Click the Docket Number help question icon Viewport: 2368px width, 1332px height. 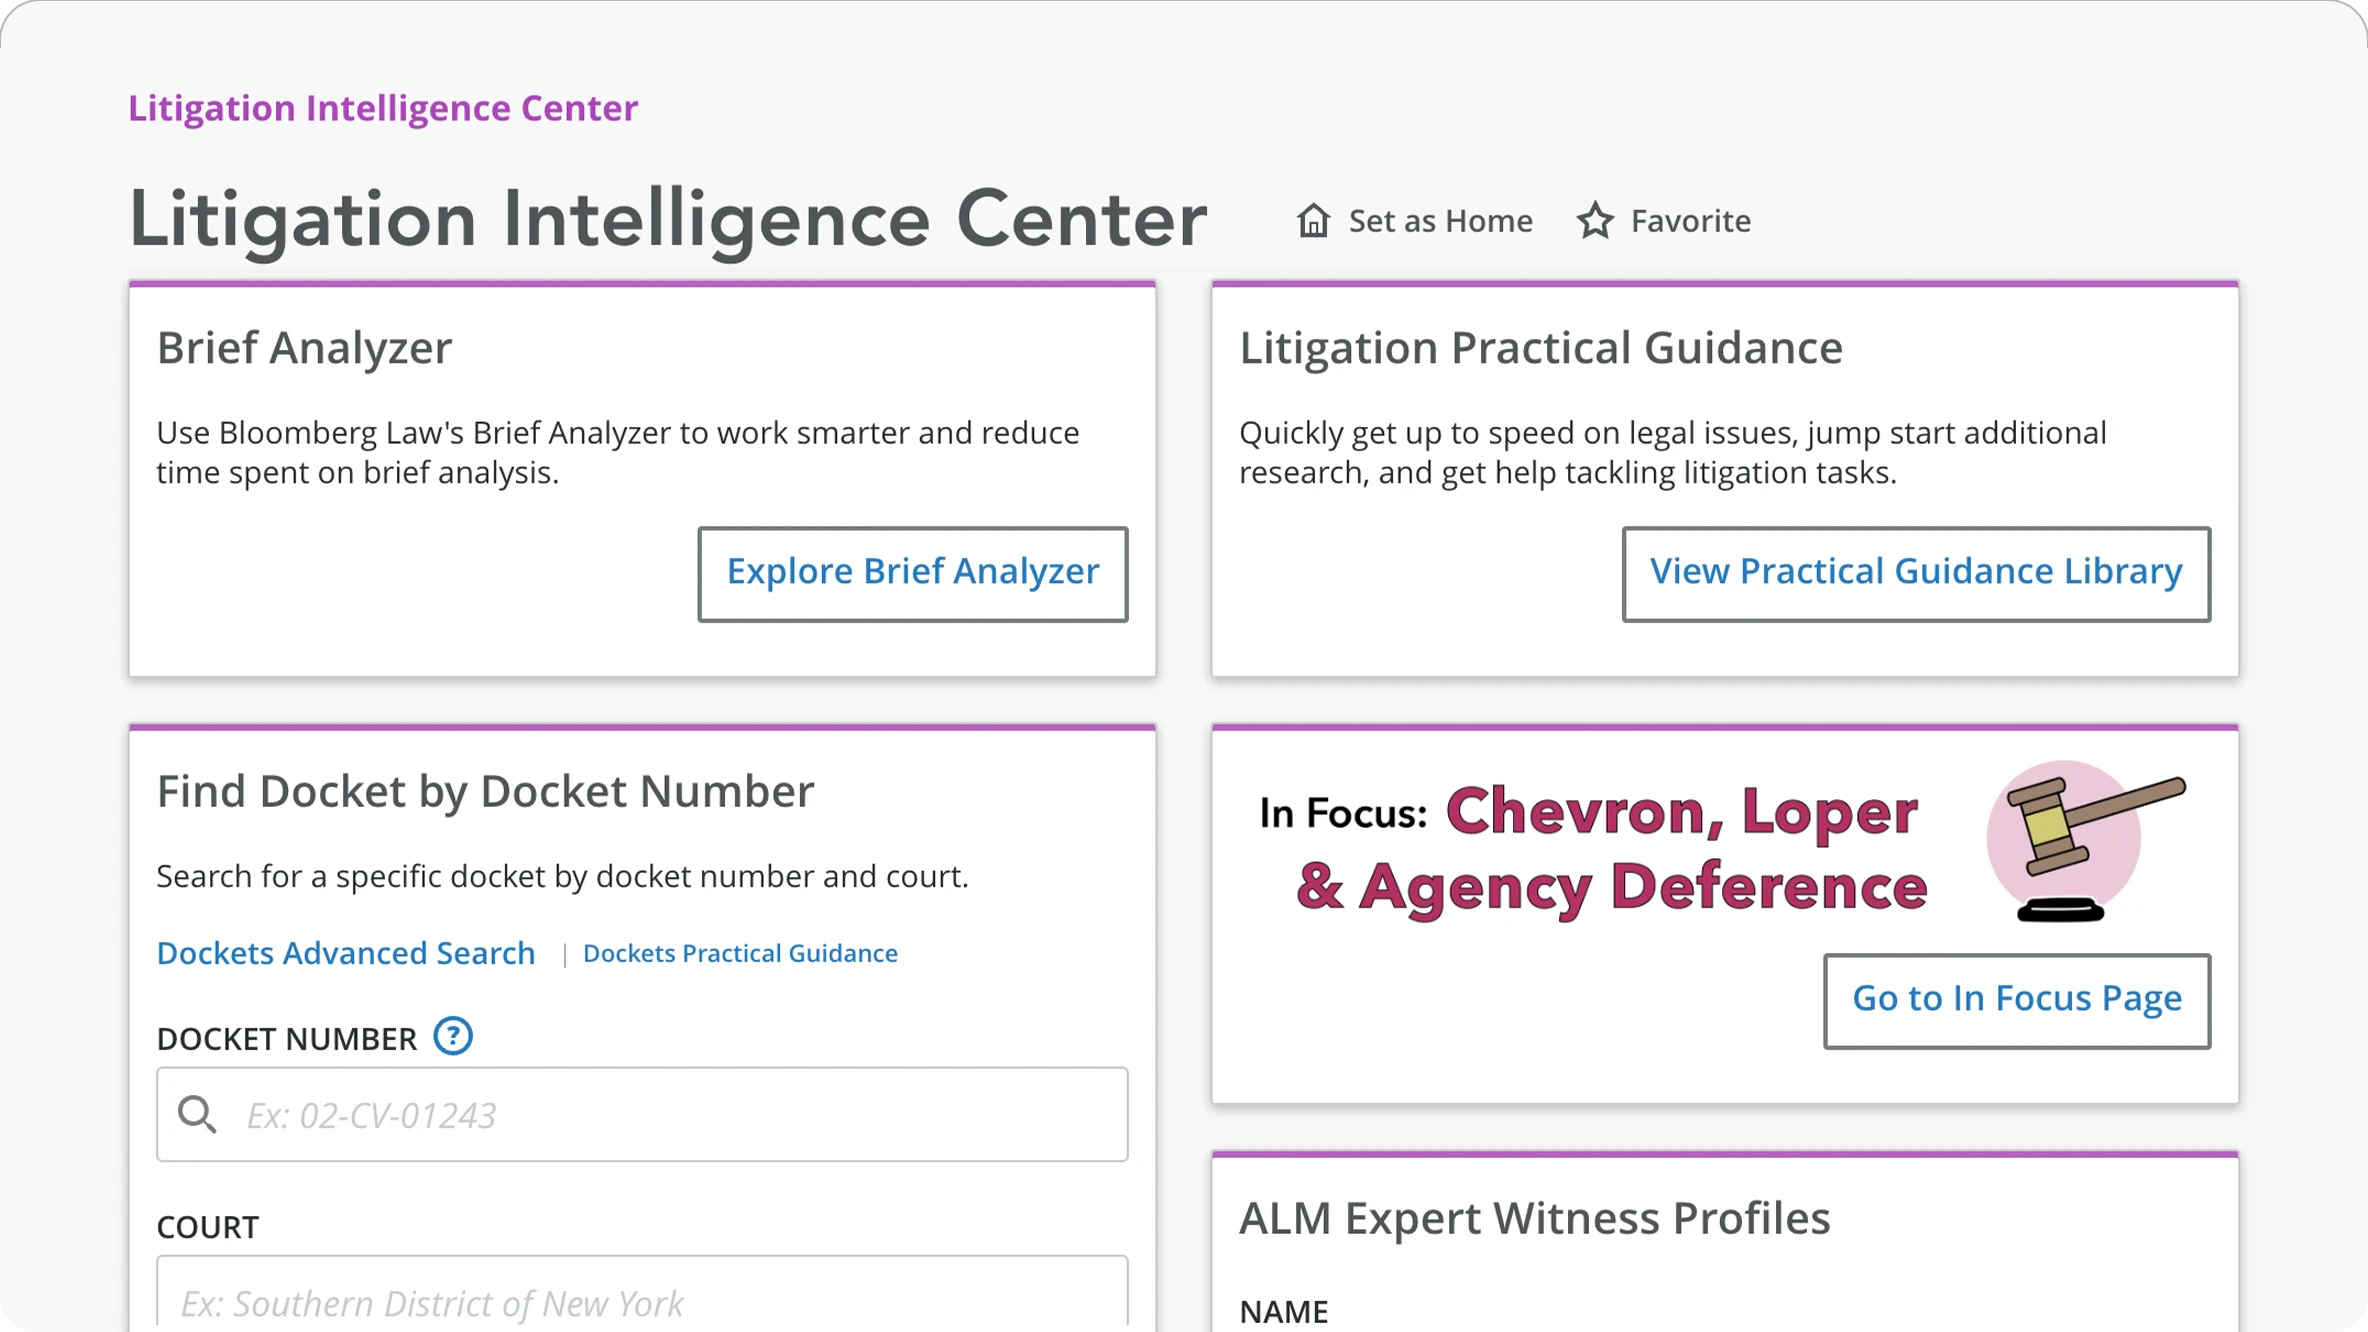pos(453,1036)
